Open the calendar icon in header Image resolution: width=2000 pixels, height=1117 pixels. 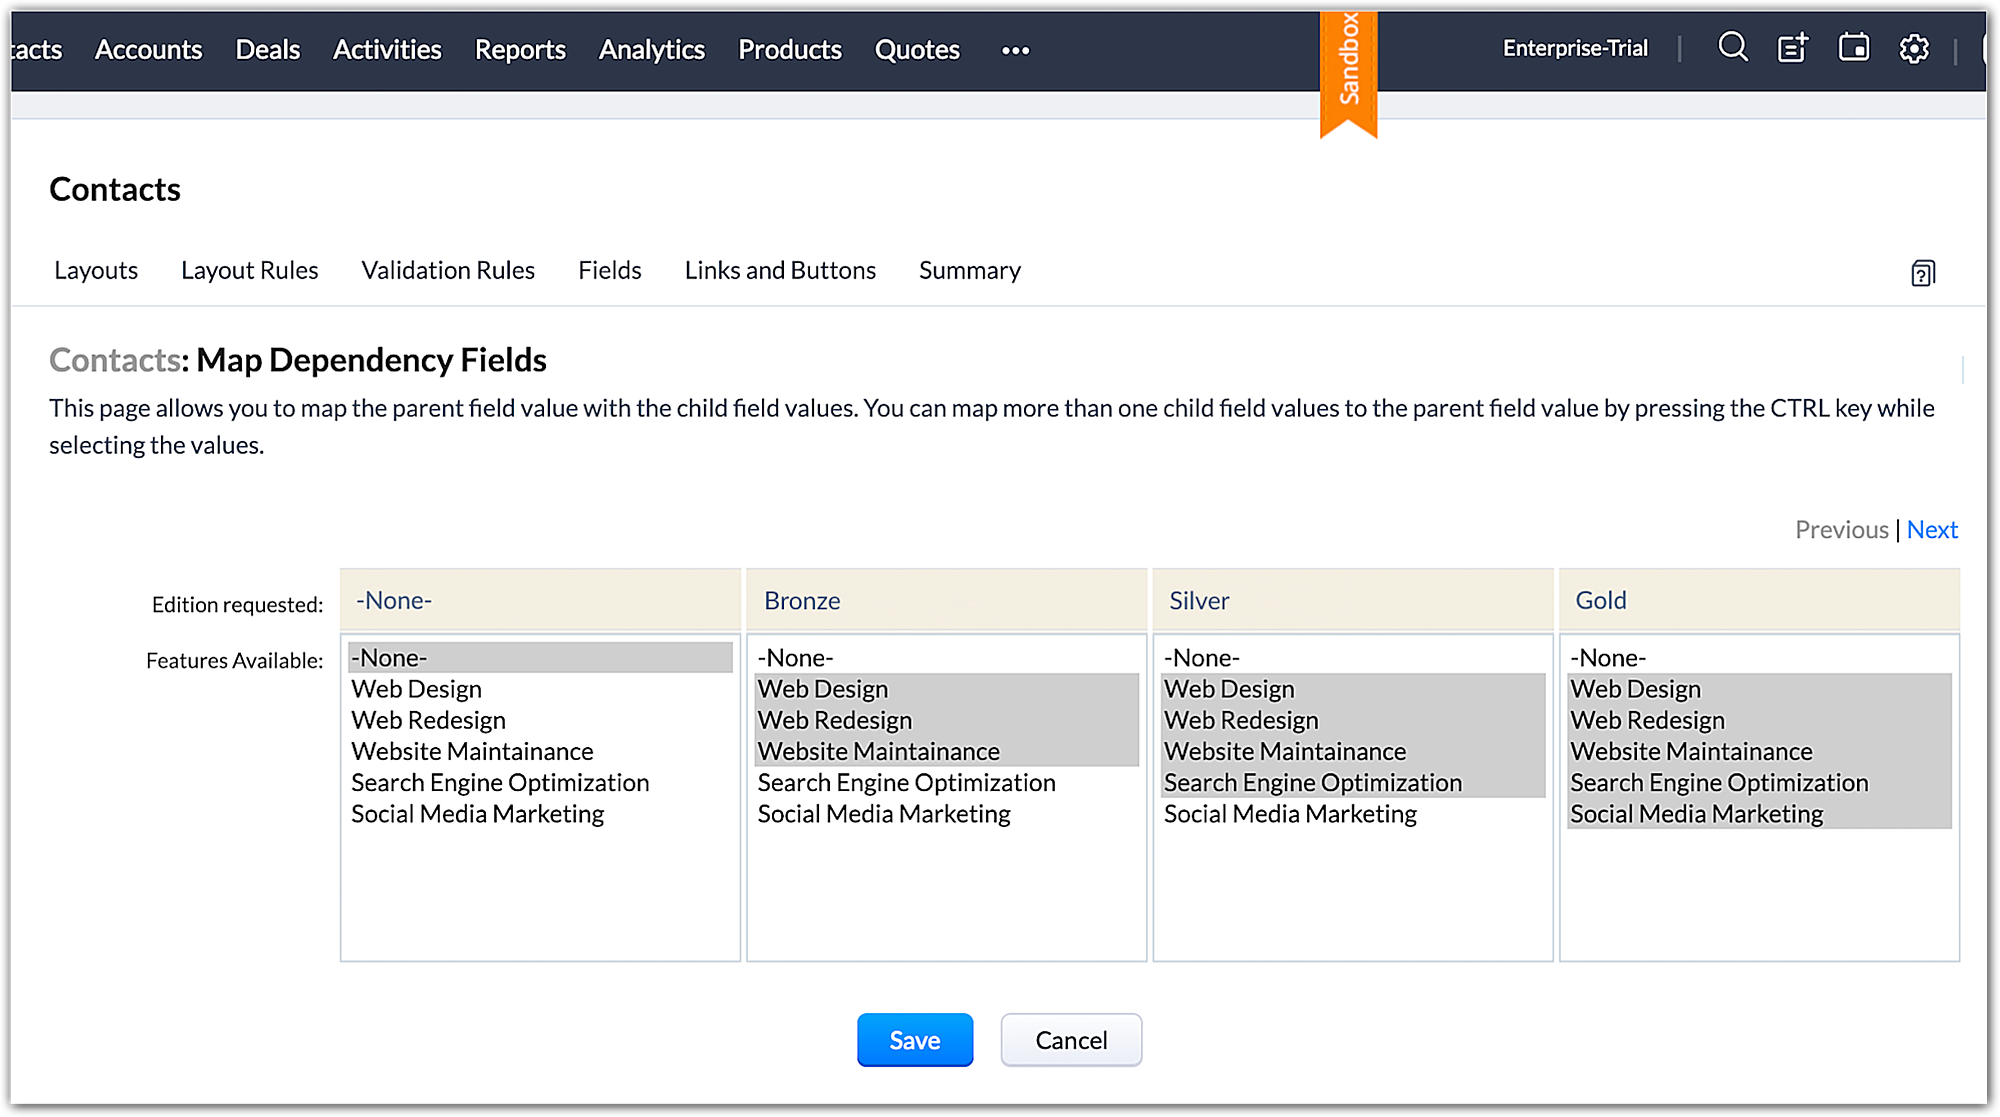point(1853,48)
